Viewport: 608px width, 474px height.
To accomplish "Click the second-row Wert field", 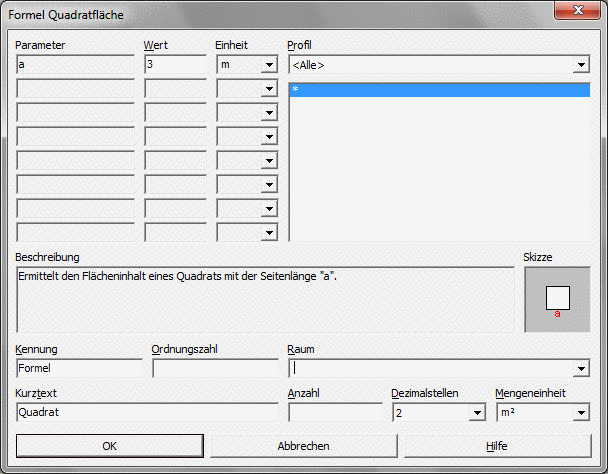I will coord(175,88).
